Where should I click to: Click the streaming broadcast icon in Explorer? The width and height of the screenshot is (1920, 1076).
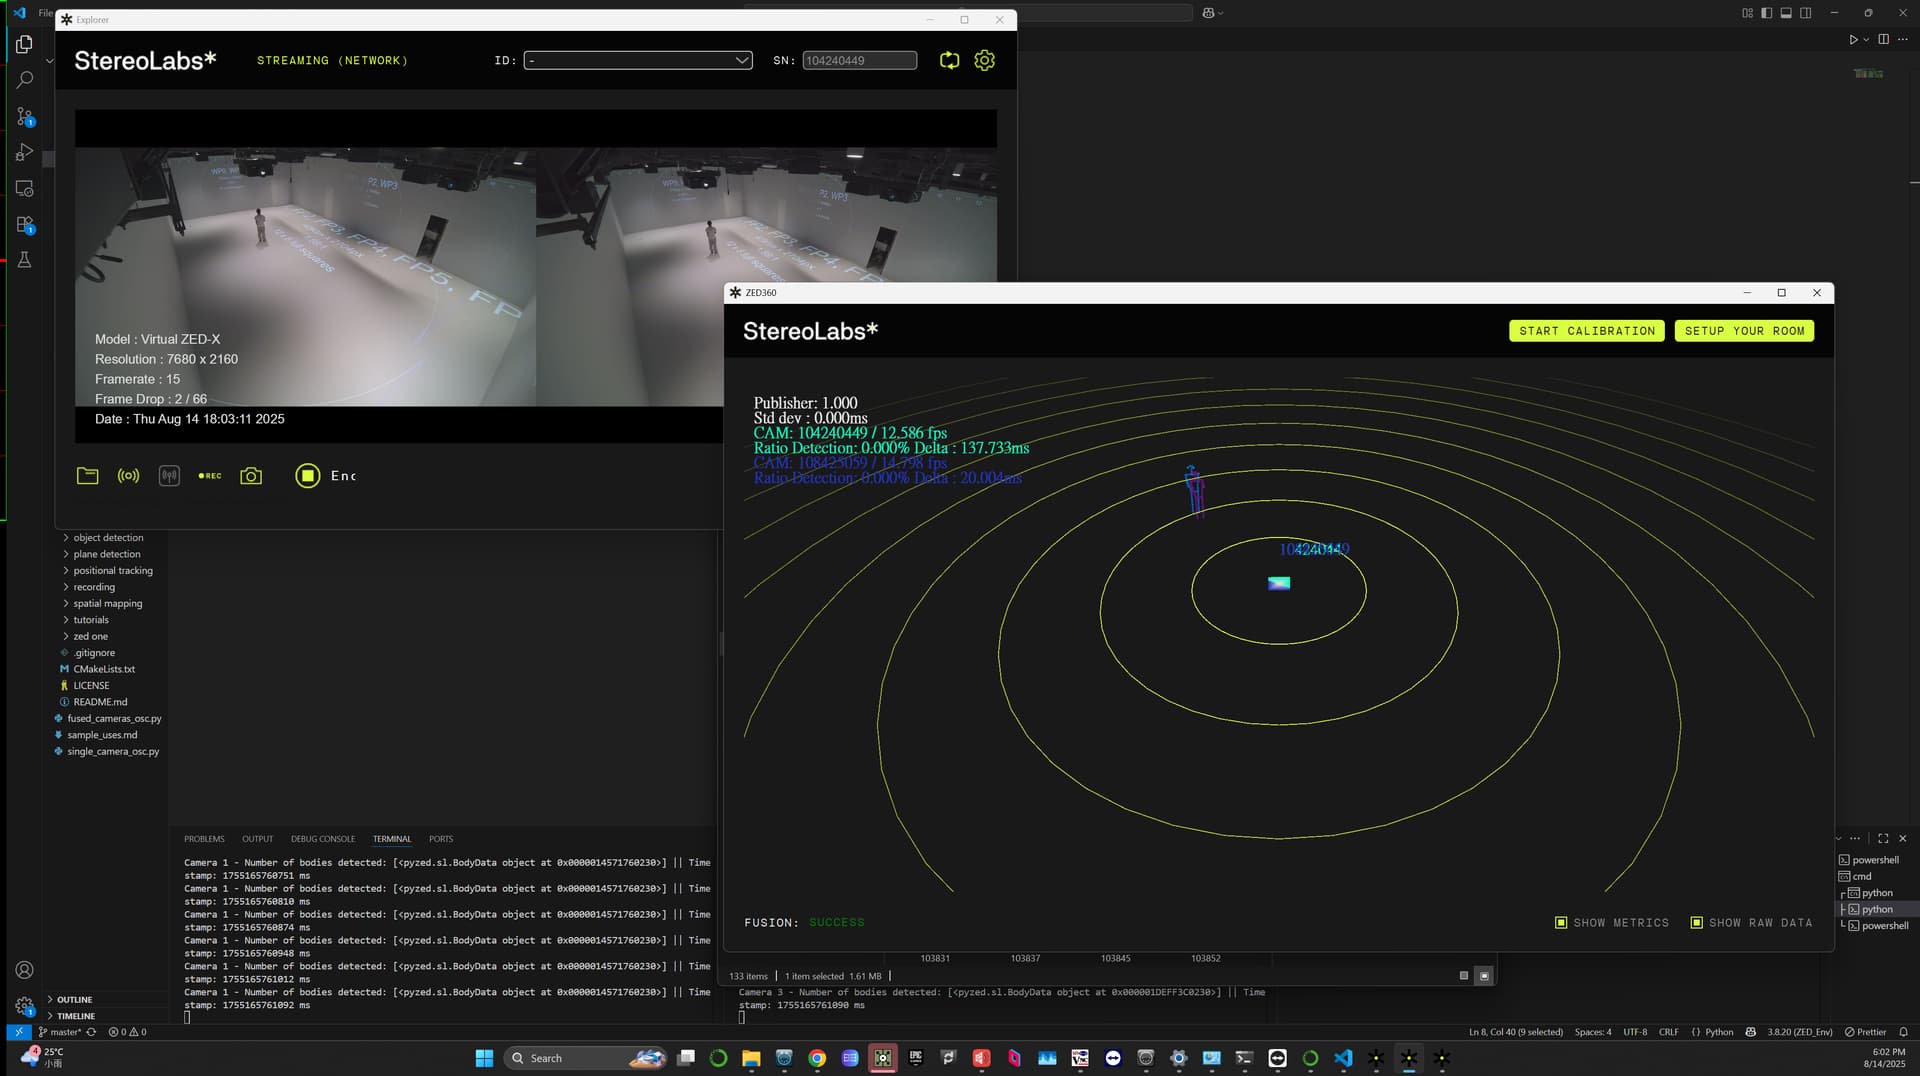point(128,476)
